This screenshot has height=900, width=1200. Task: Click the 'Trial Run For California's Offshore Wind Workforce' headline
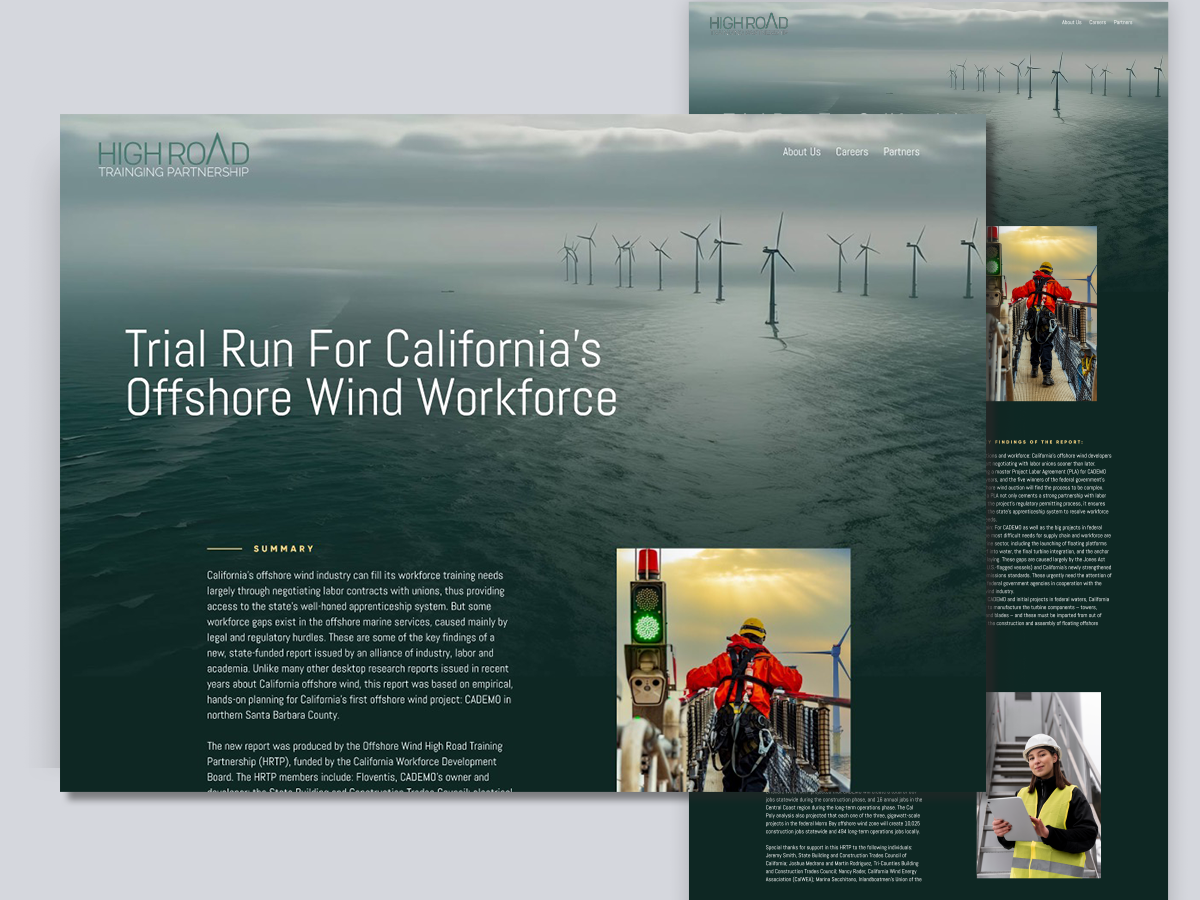pyautogui.click(x=370, y=373)
